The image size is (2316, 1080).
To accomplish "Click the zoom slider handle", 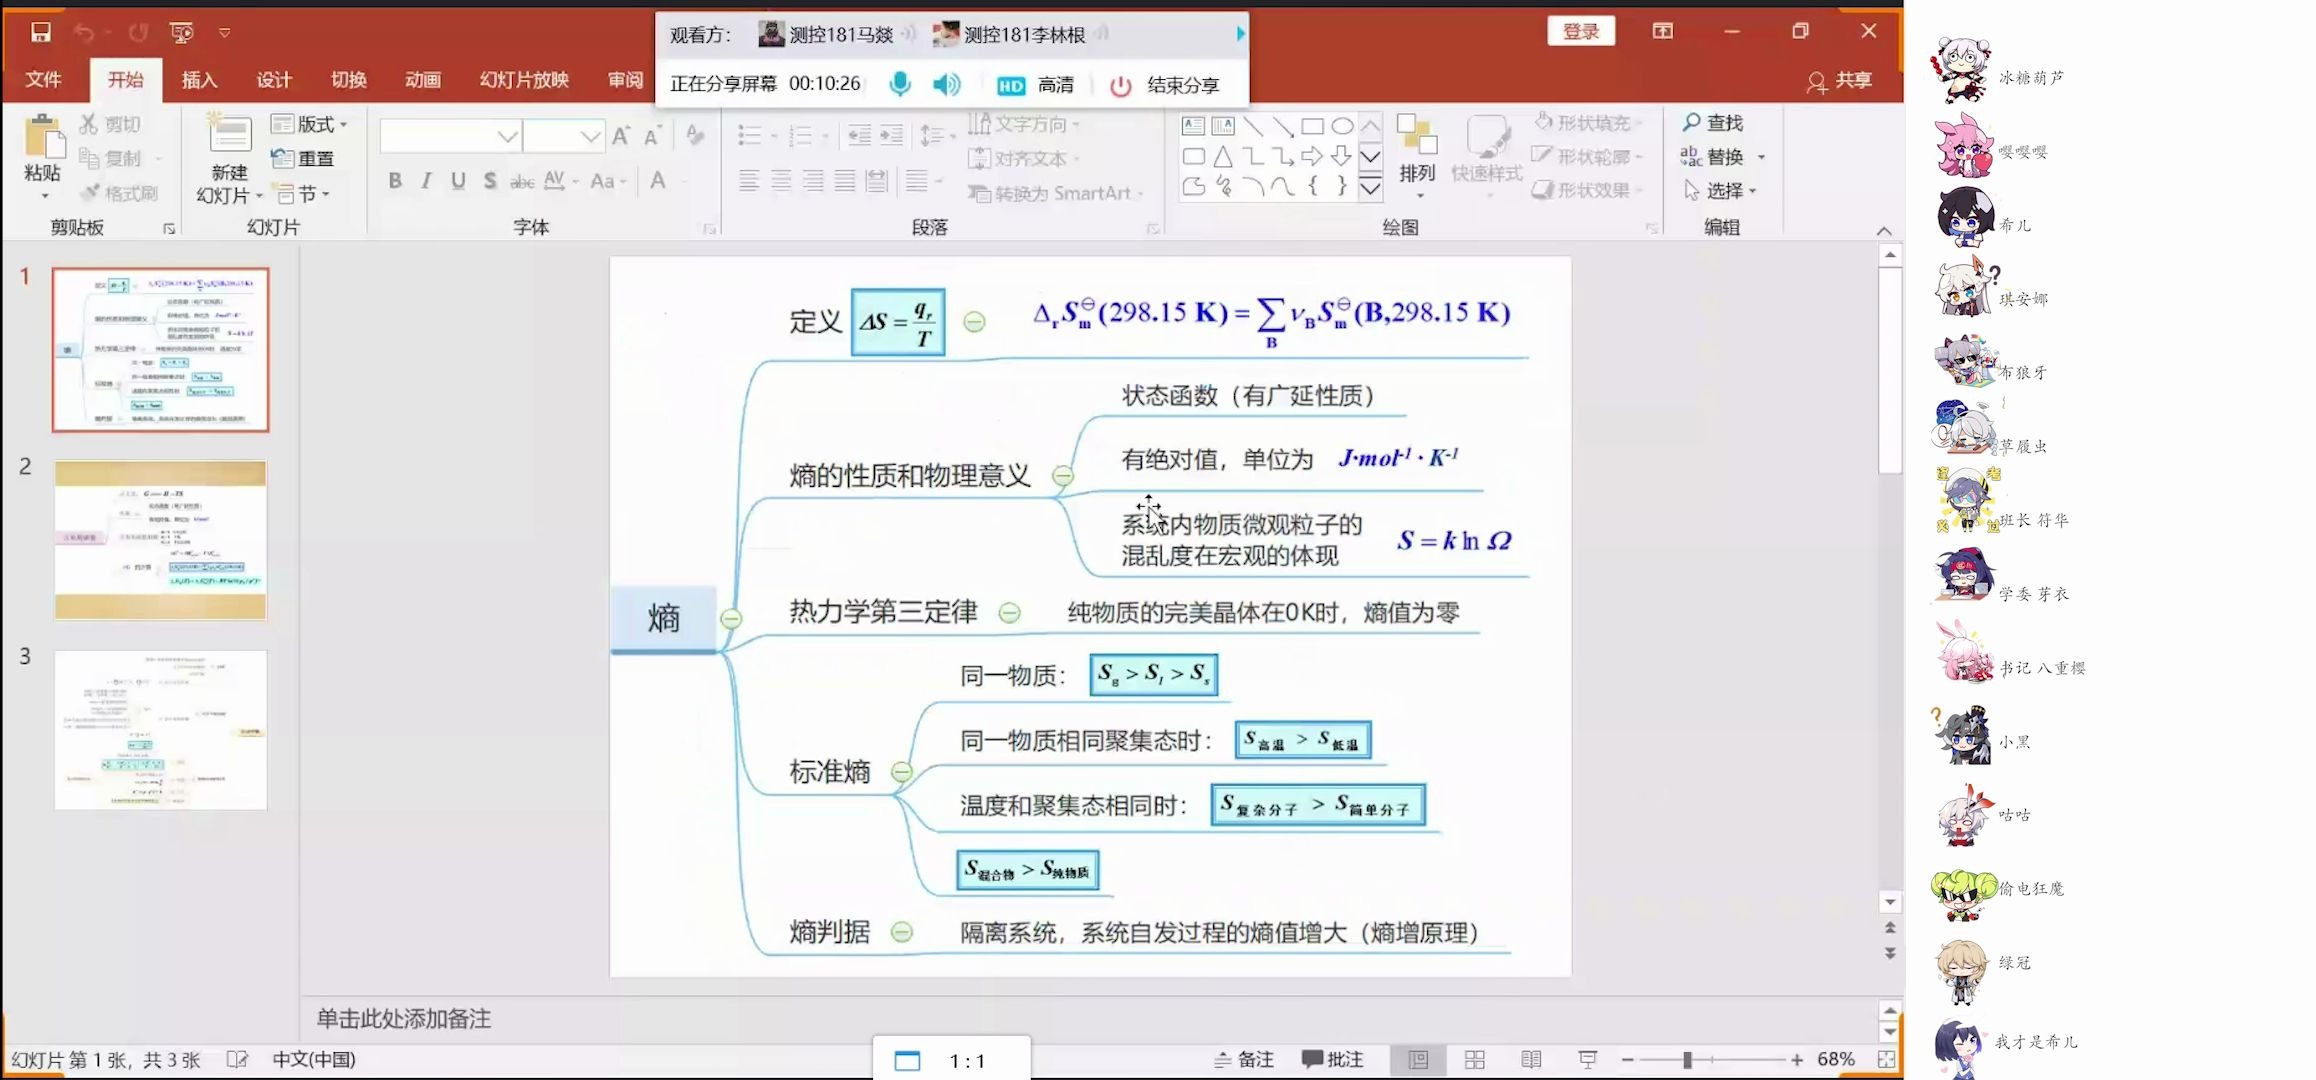I will pos(1687,1060).
